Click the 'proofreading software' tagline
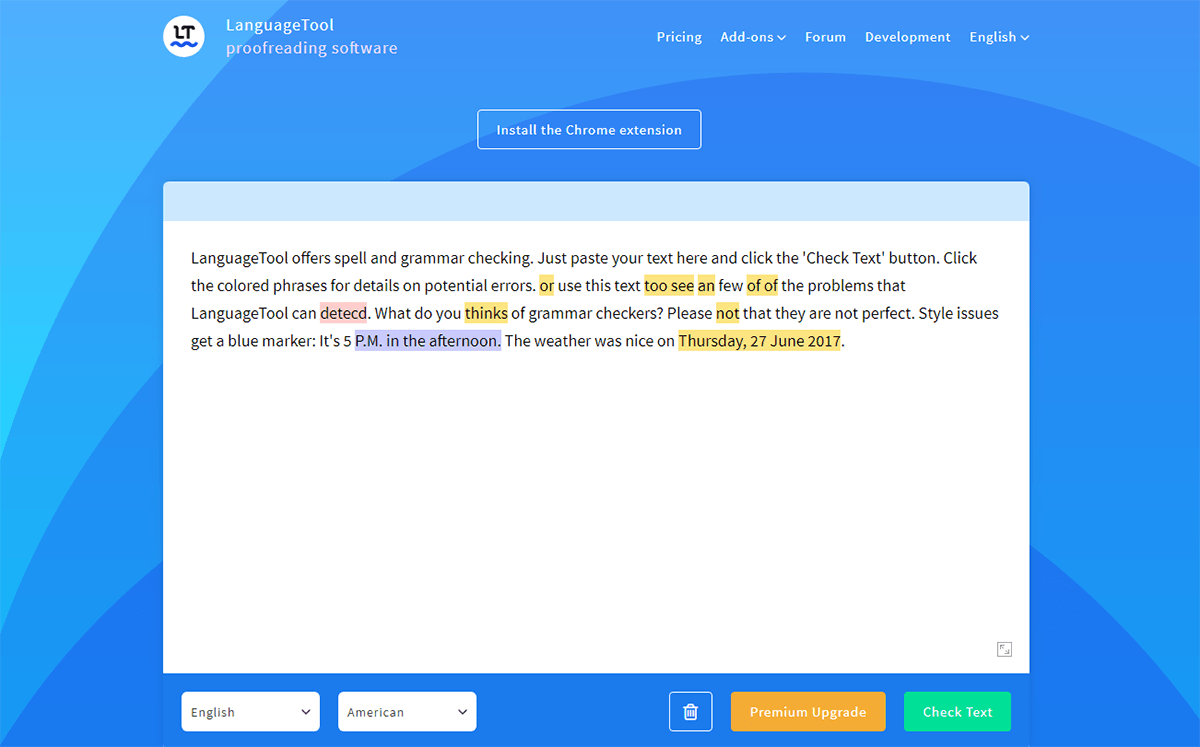The width and height of the screenshot is (1200, 747). 311,48
